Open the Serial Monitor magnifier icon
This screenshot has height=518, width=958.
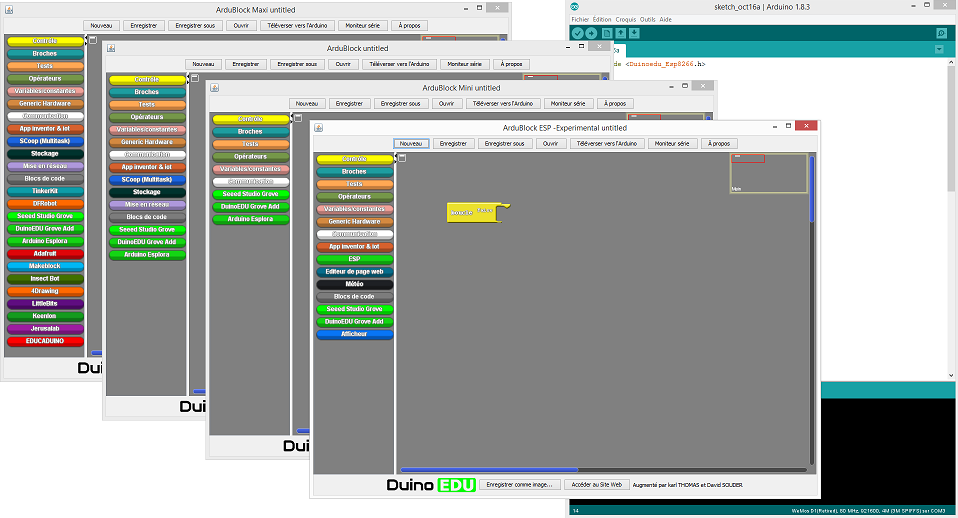pyautogui.click(x=940, y=33)
